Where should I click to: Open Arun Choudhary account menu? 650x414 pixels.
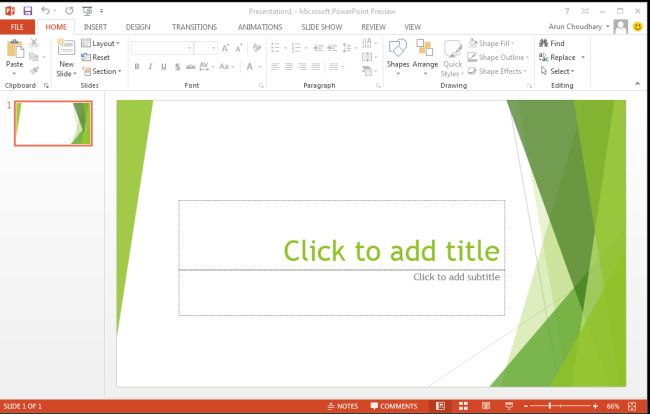click(579, 27)
